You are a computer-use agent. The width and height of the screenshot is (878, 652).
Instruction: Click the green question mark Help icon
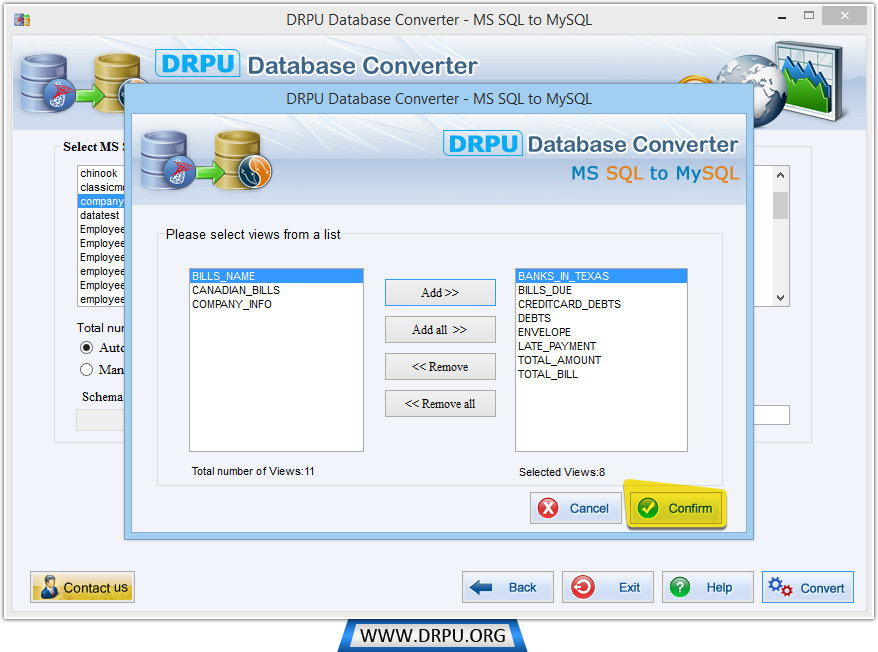(x=680, y=587)
